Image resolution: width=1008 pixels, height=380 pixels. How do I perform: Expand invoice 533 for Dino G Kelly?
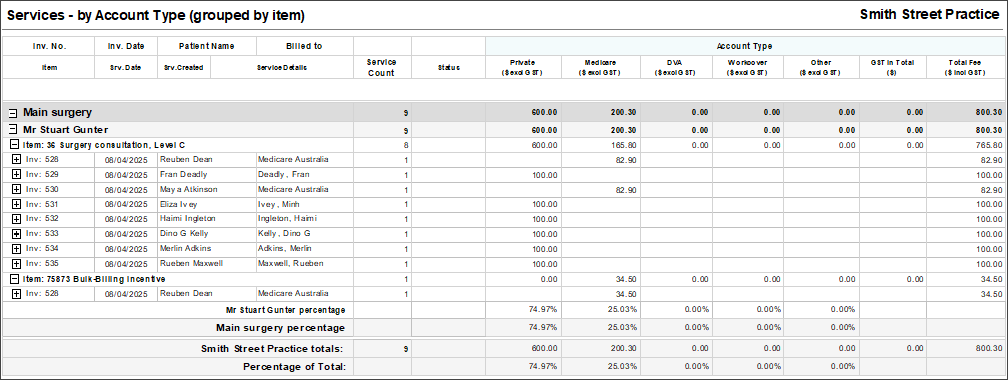pyautogui.click(x=17, y=234)
